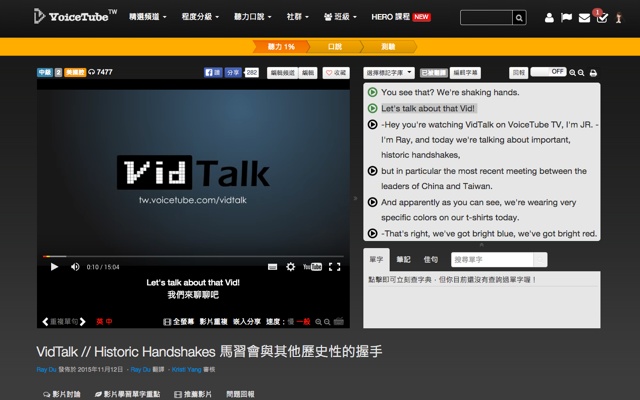This screenshot has width=640, height=400.
Task: Toggle 全螢幕 fullscreen mode below the video
Action: (x=179, y=322)
